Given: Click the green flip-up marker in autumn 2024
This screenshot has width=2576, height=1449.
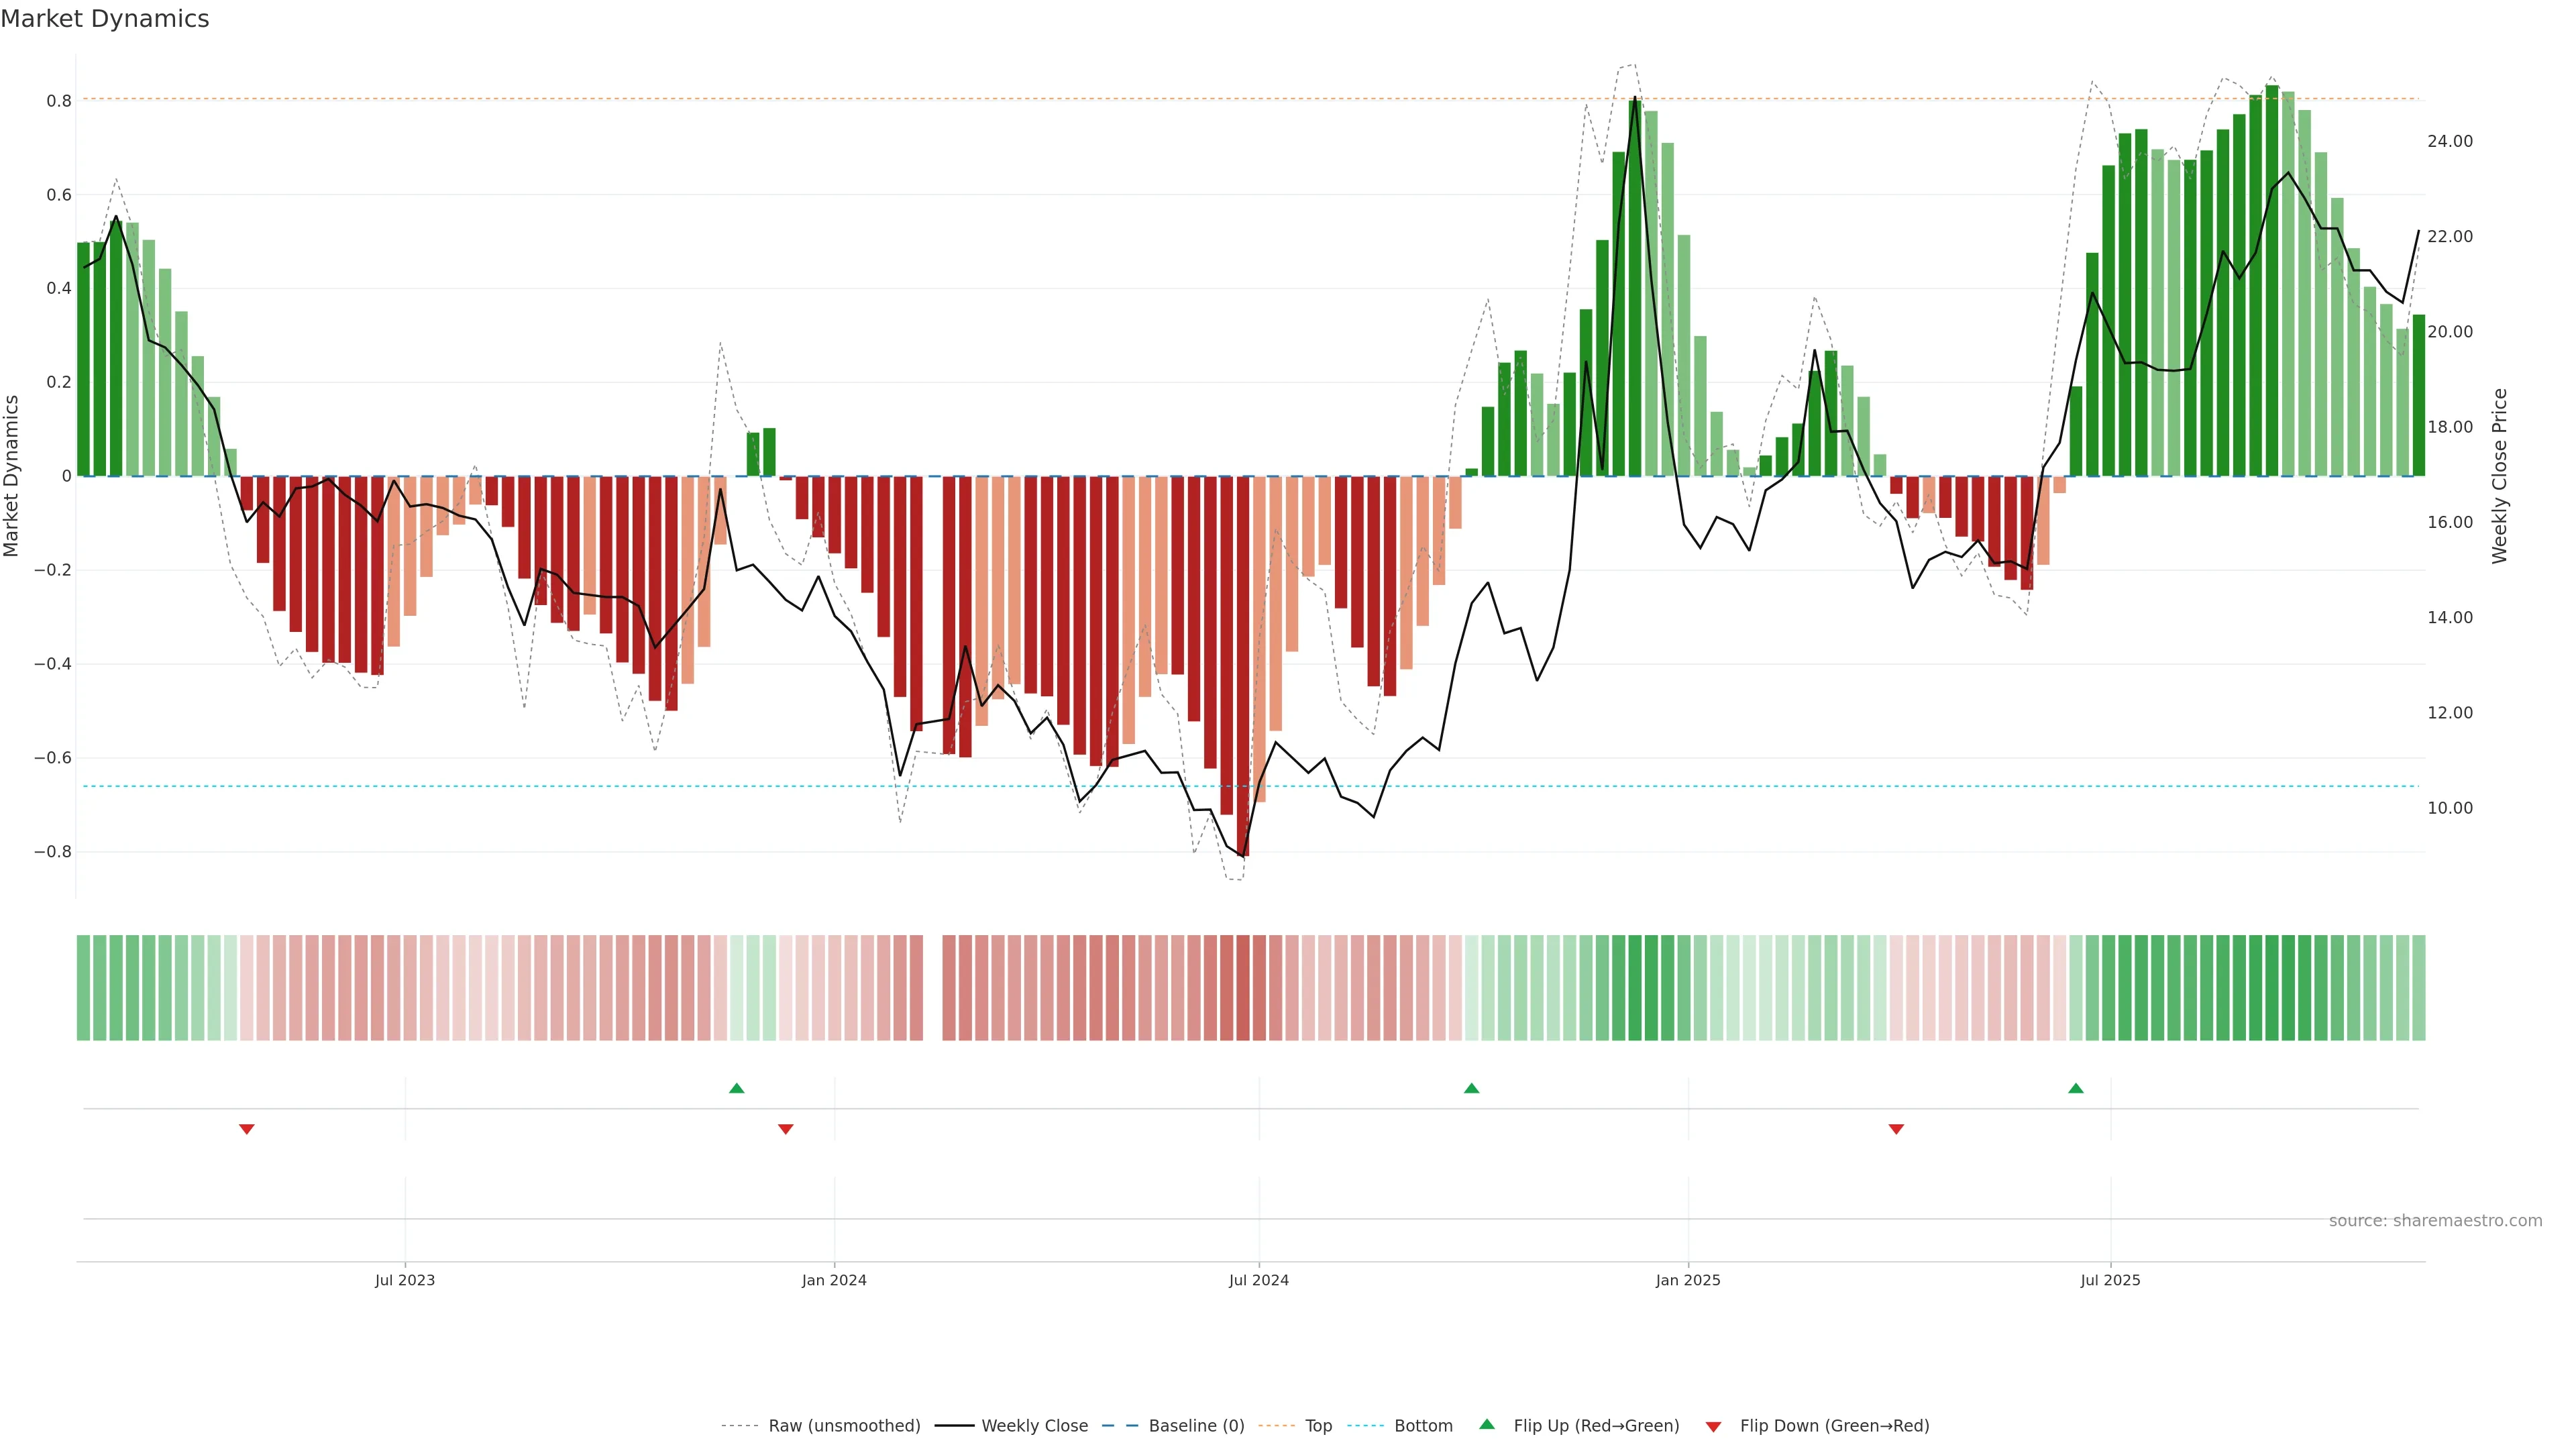Looking at the screenshot, I should pyautogui.click(x=1471, y=1088).
